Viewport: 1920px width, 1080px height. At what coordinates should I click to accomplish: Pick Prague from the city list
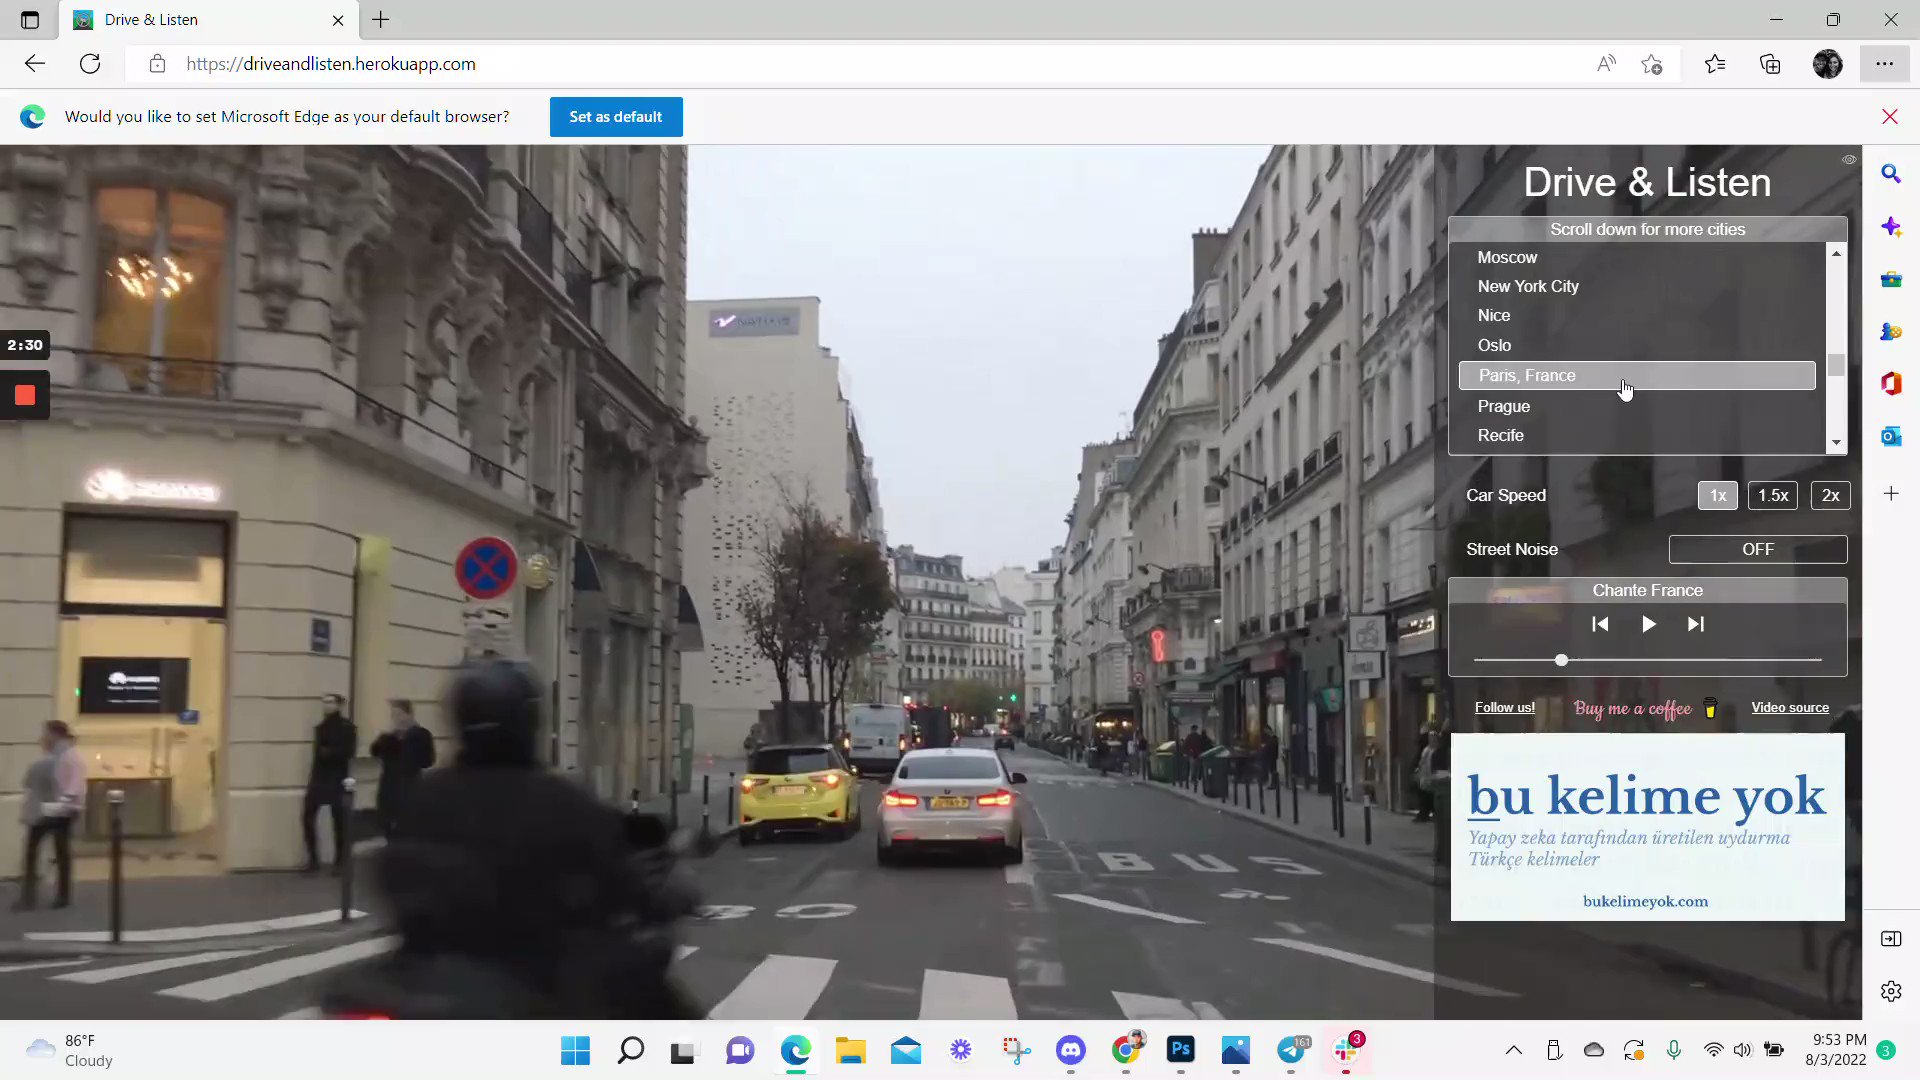1637,406
